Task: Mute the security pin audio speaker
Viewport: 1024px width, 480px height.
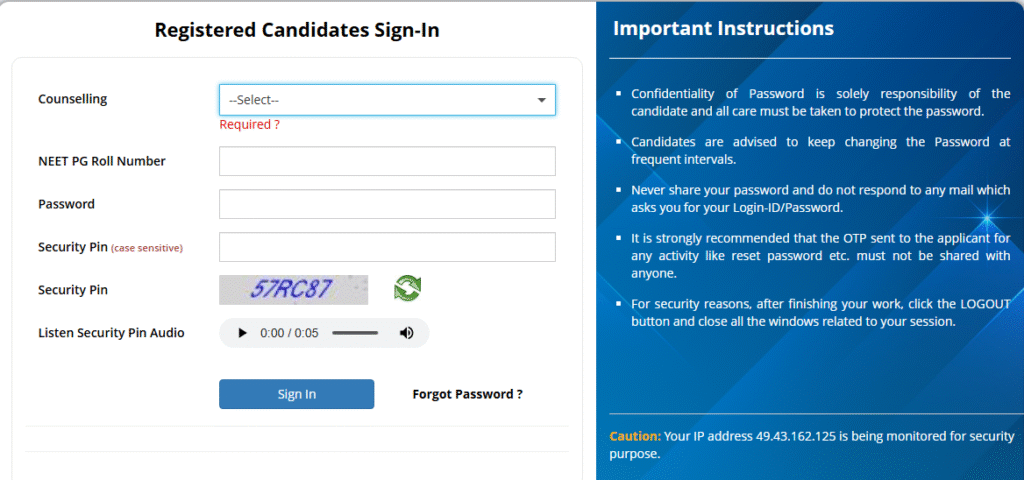Action: [x=406, y=333]
